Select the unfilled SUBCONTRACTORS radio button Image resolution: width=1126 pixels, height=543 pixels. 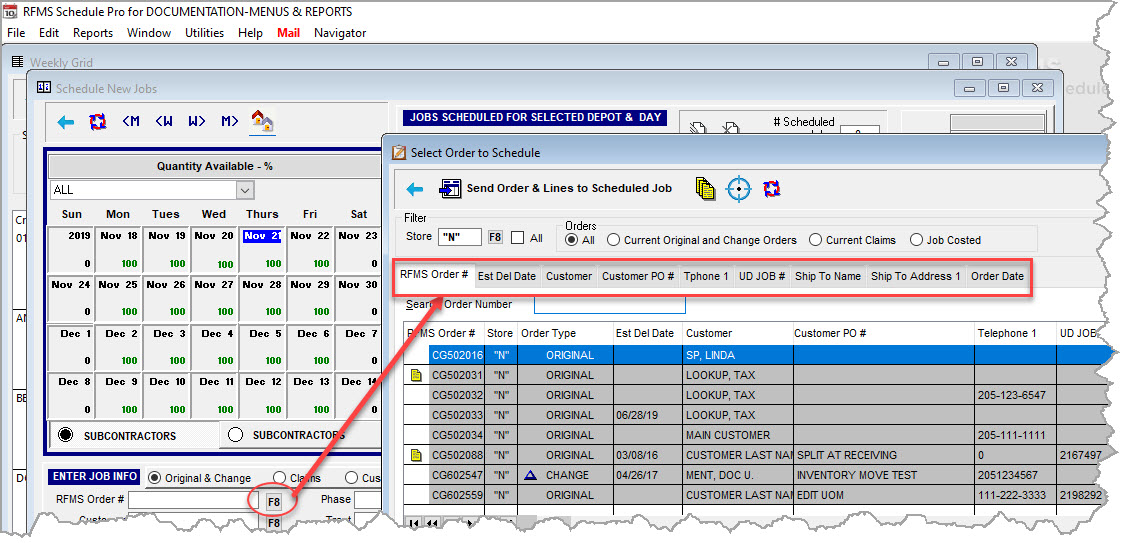click(x=235, y=435)
